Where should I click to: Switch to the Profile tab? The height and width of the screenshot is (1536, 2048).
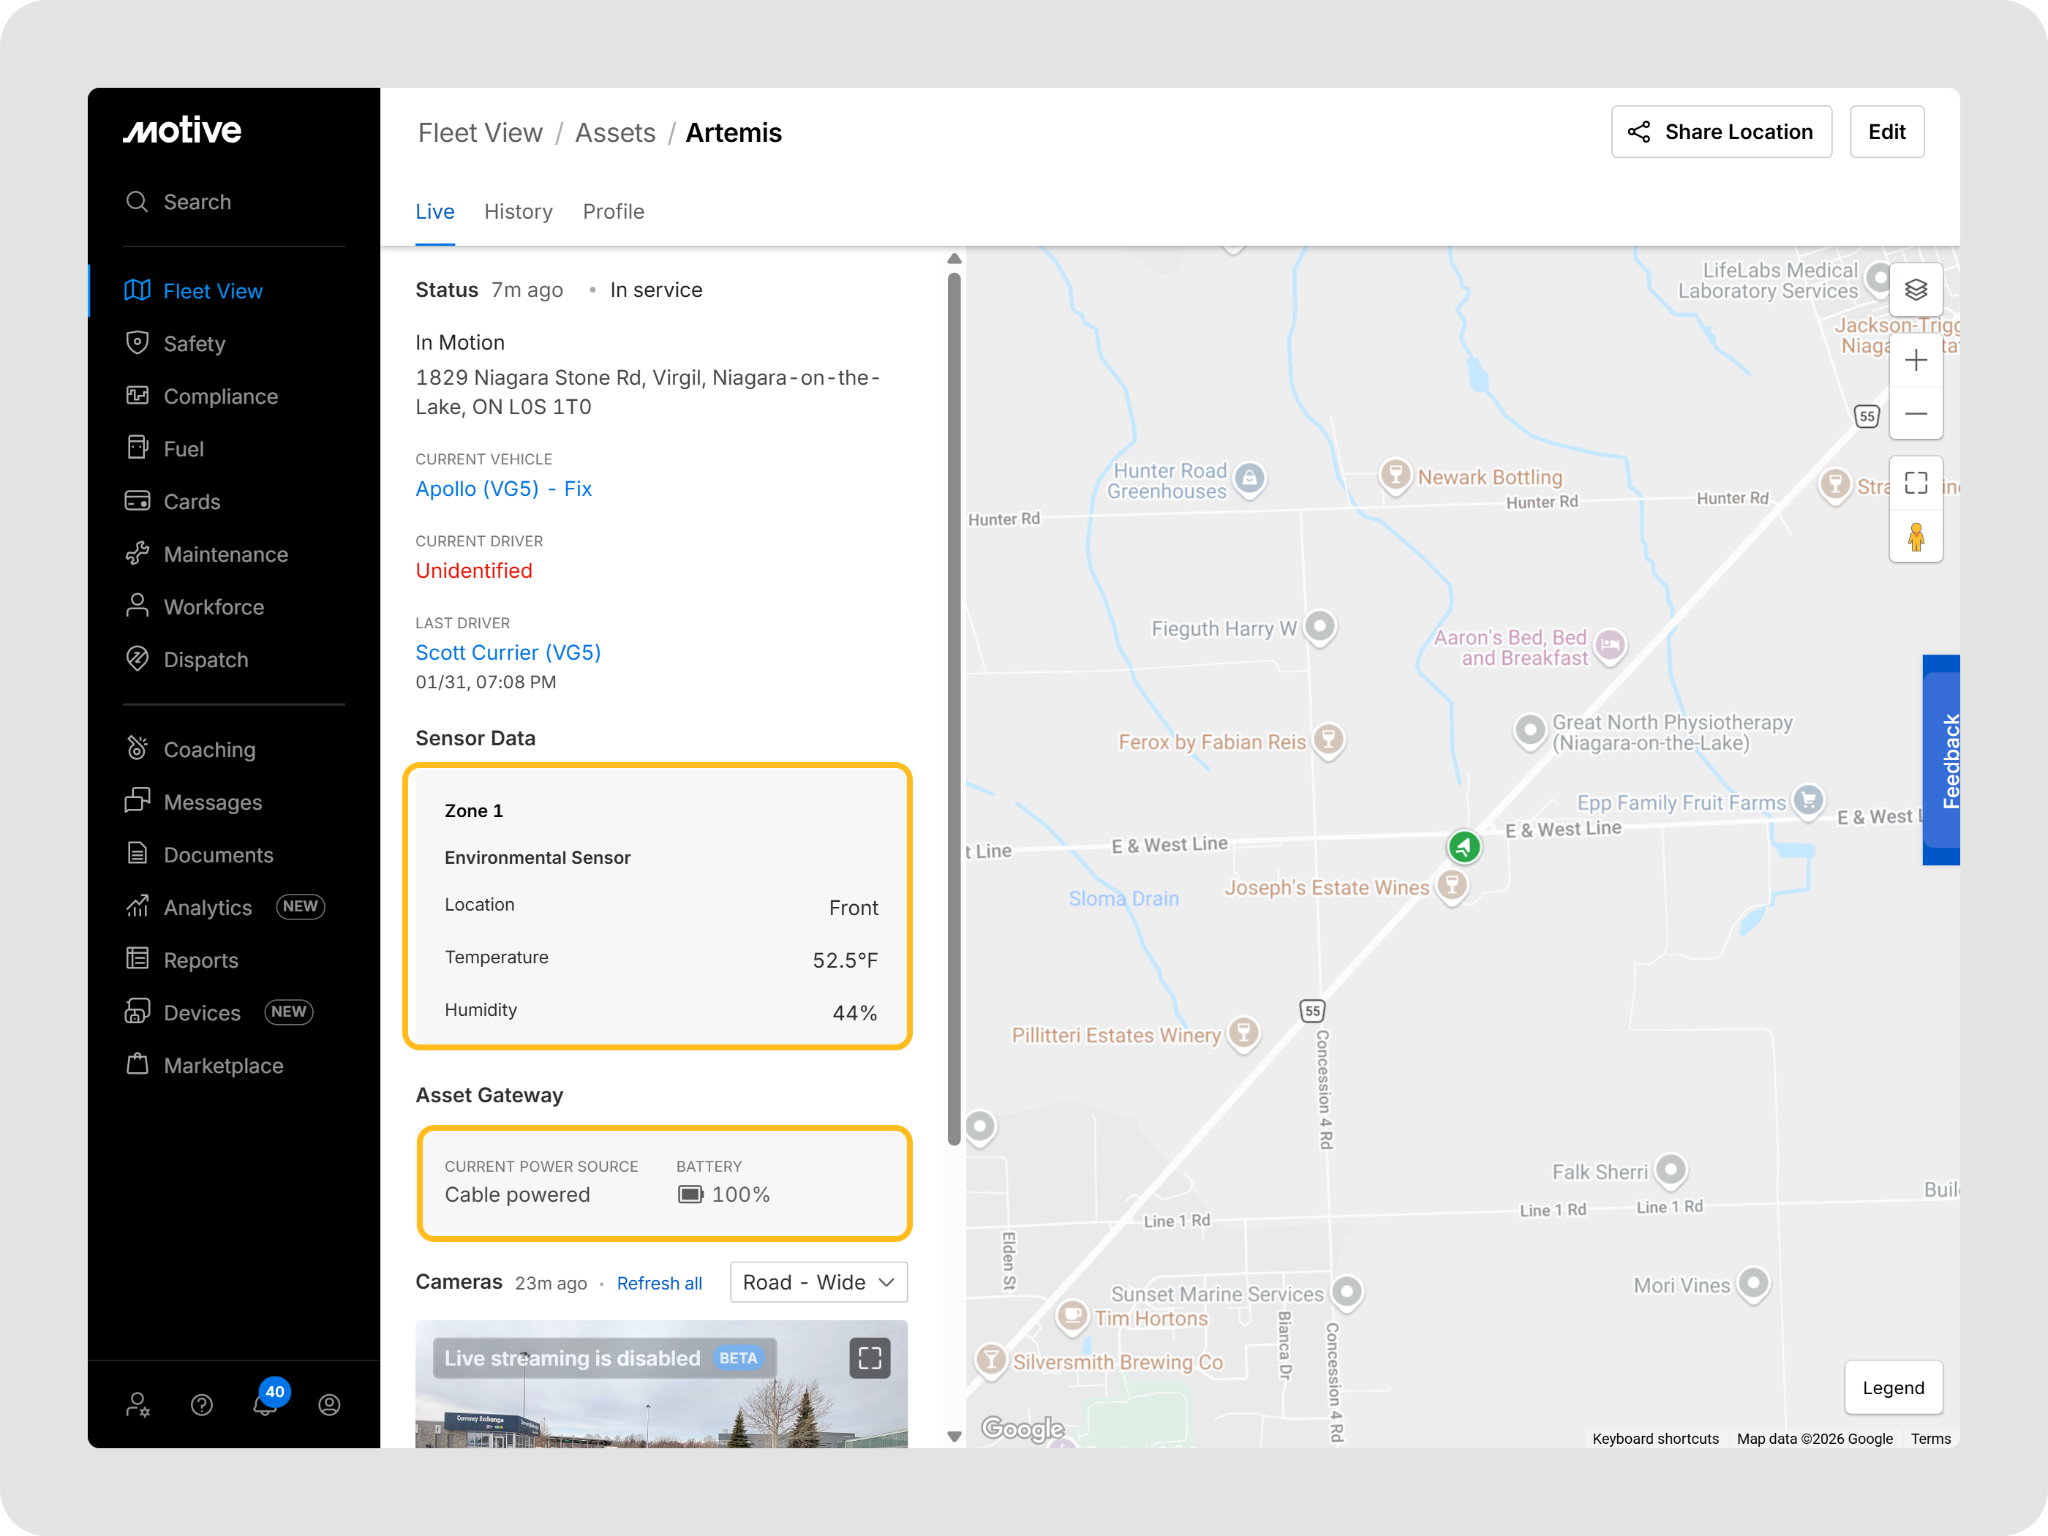[613, 212]
